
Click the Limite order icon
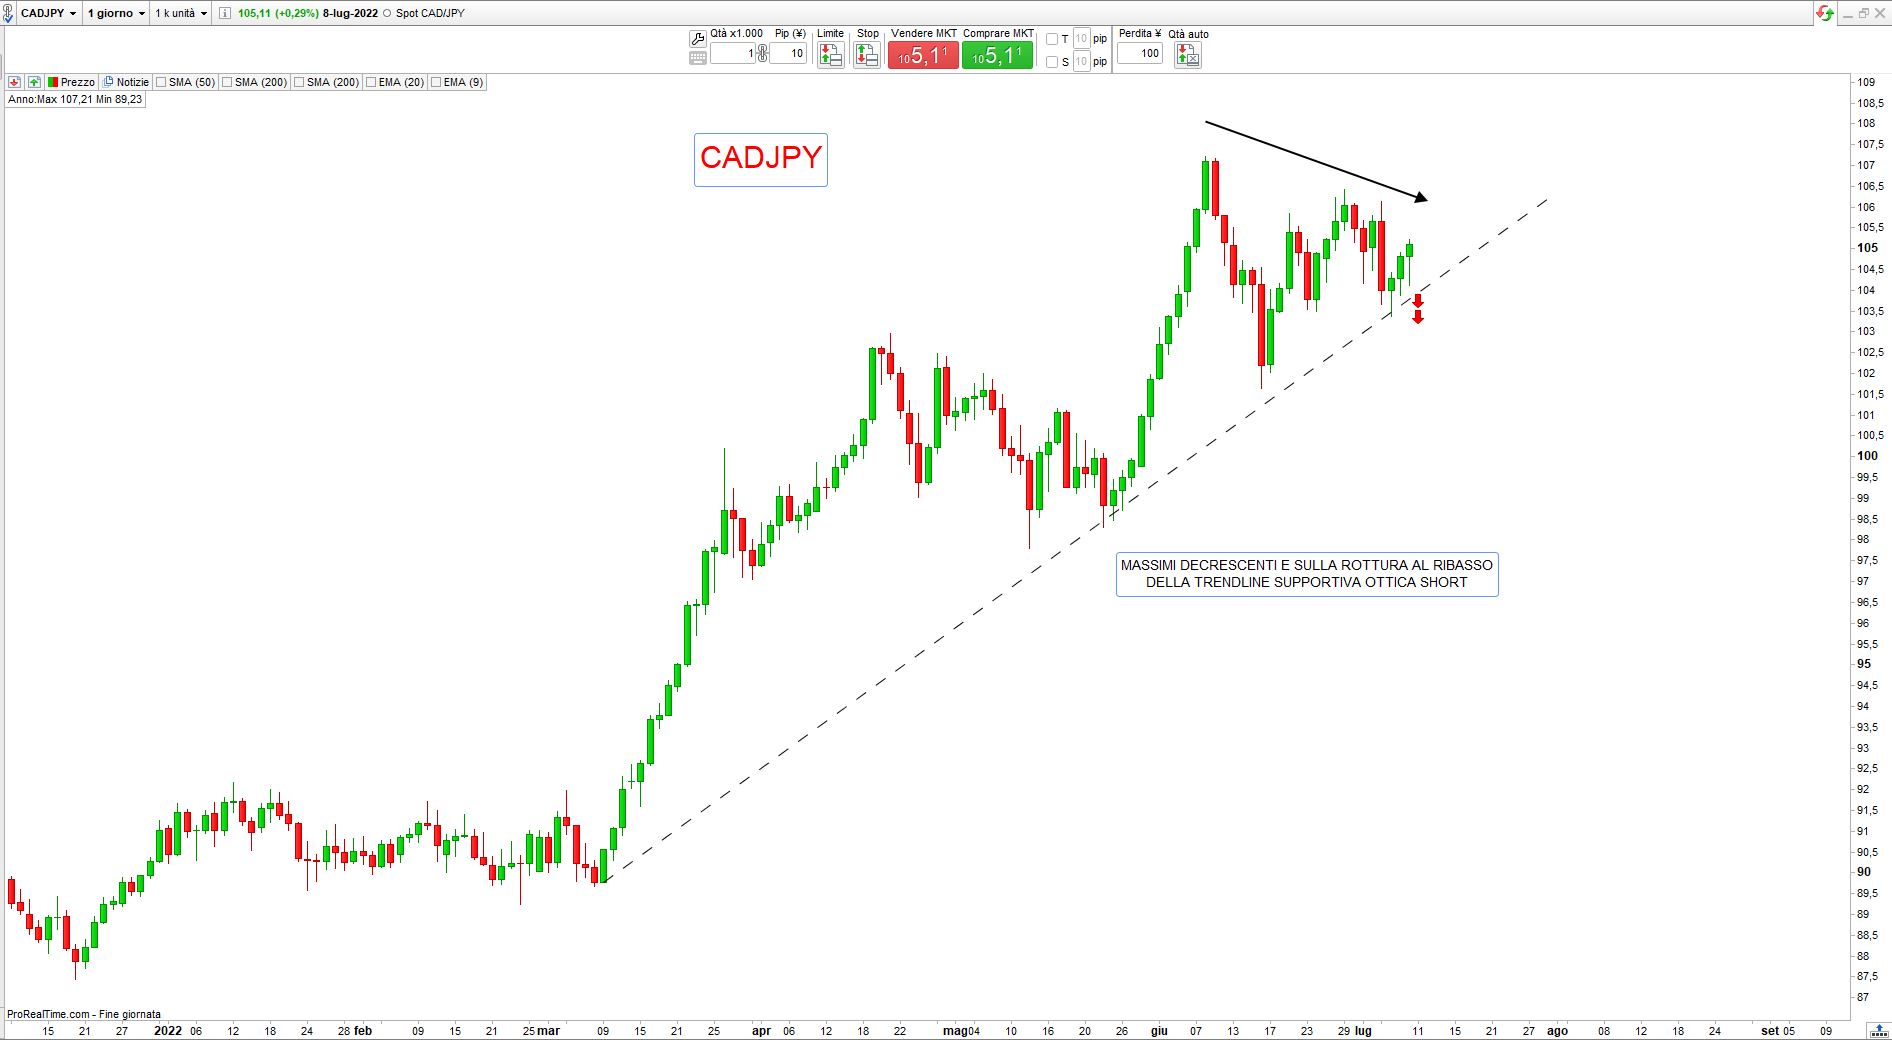[x=830, y=55]
